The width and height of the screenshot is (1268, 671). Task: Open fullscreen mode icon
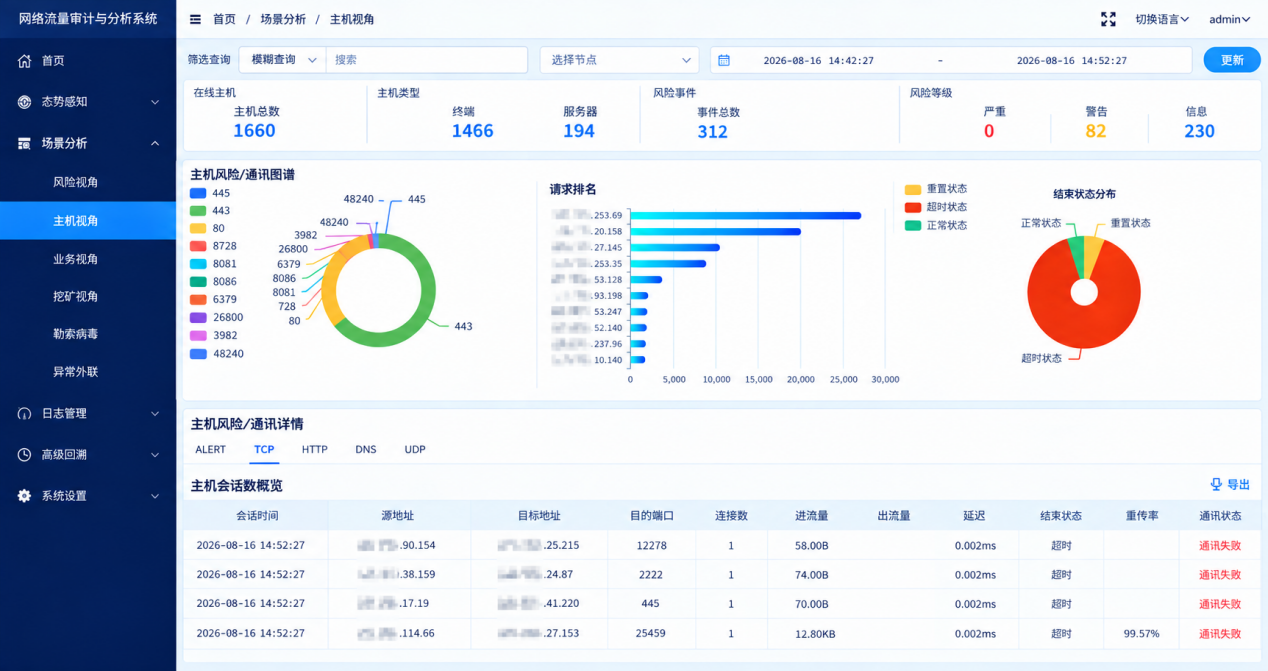(x=1108, y=19)
